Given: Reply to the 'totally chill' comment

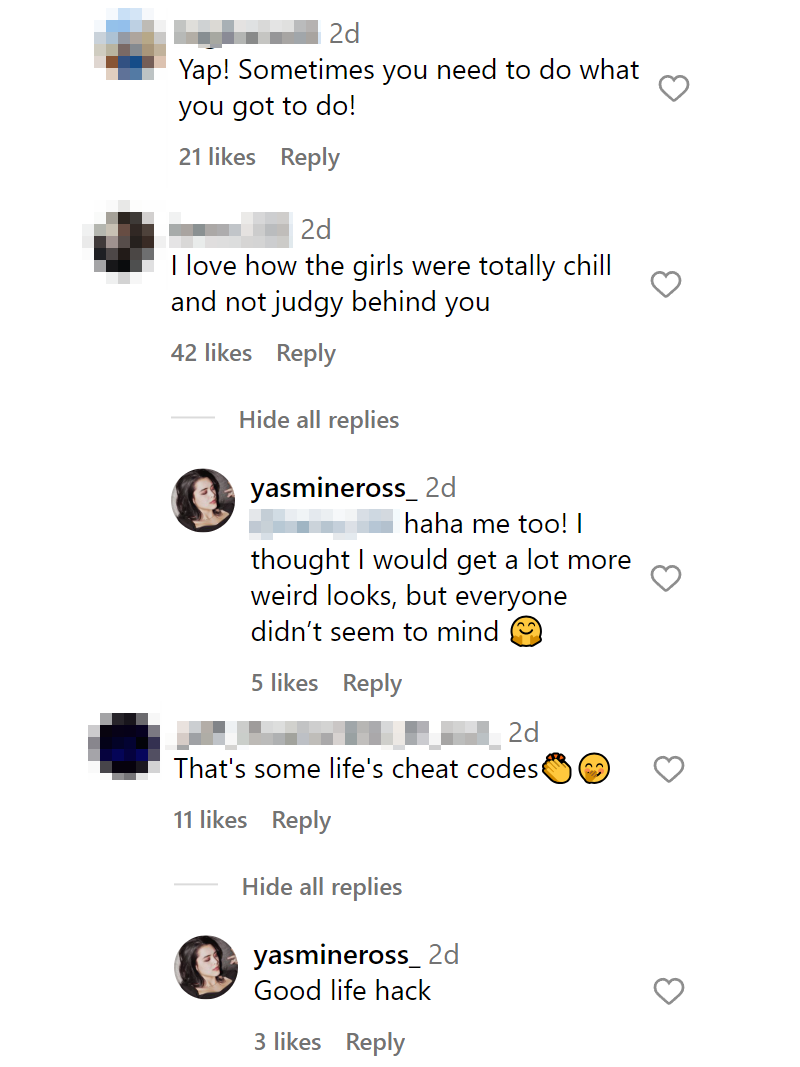Looking at the screenshot, I should [305, 353].
